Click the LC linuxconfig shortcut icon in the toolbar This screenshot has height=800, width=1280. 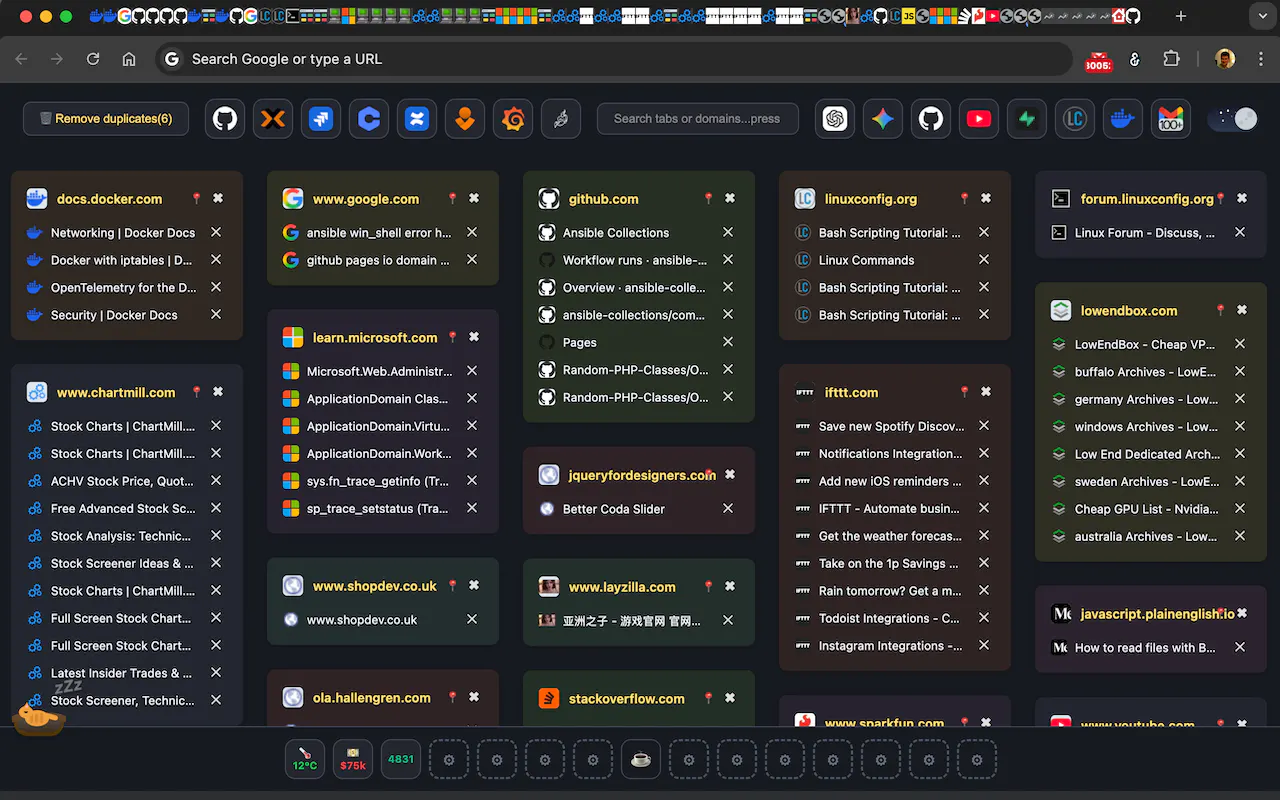click(1075, 119)
